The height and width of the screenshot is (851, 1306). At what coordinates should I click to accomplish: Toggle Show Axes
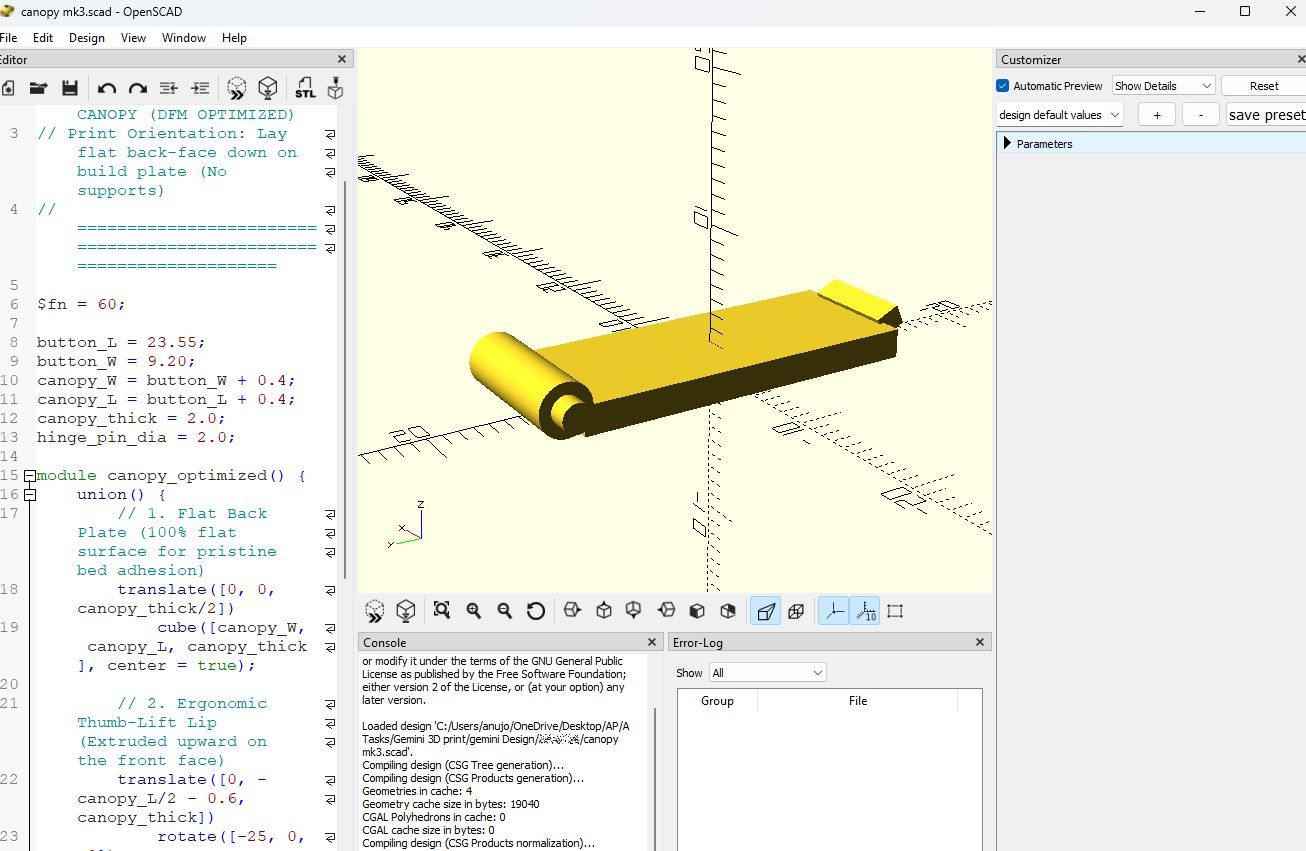coord(834,611)
